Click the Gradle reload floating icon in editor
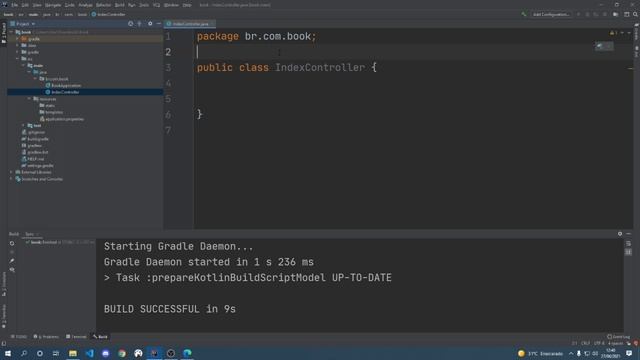 [599, 46]
